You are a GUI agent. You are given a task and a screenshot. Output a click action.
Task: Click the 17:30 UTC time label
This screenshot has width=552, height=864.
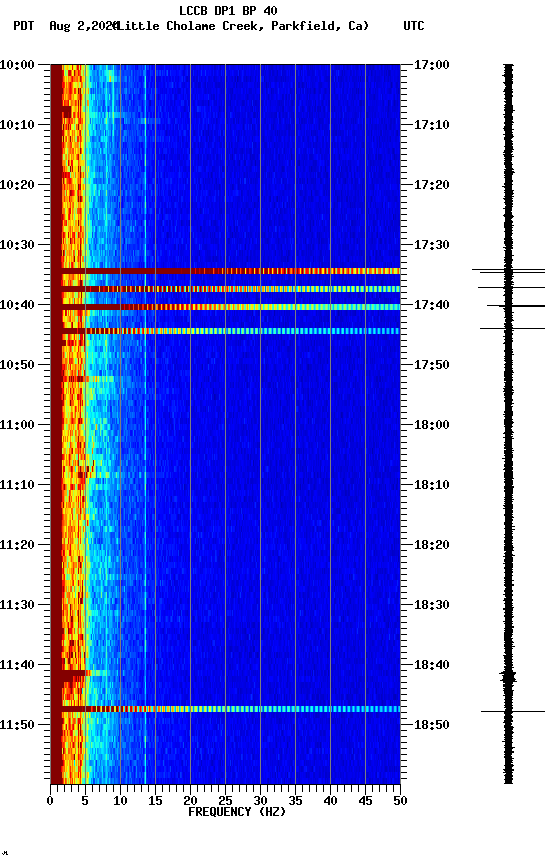[431, 245]
